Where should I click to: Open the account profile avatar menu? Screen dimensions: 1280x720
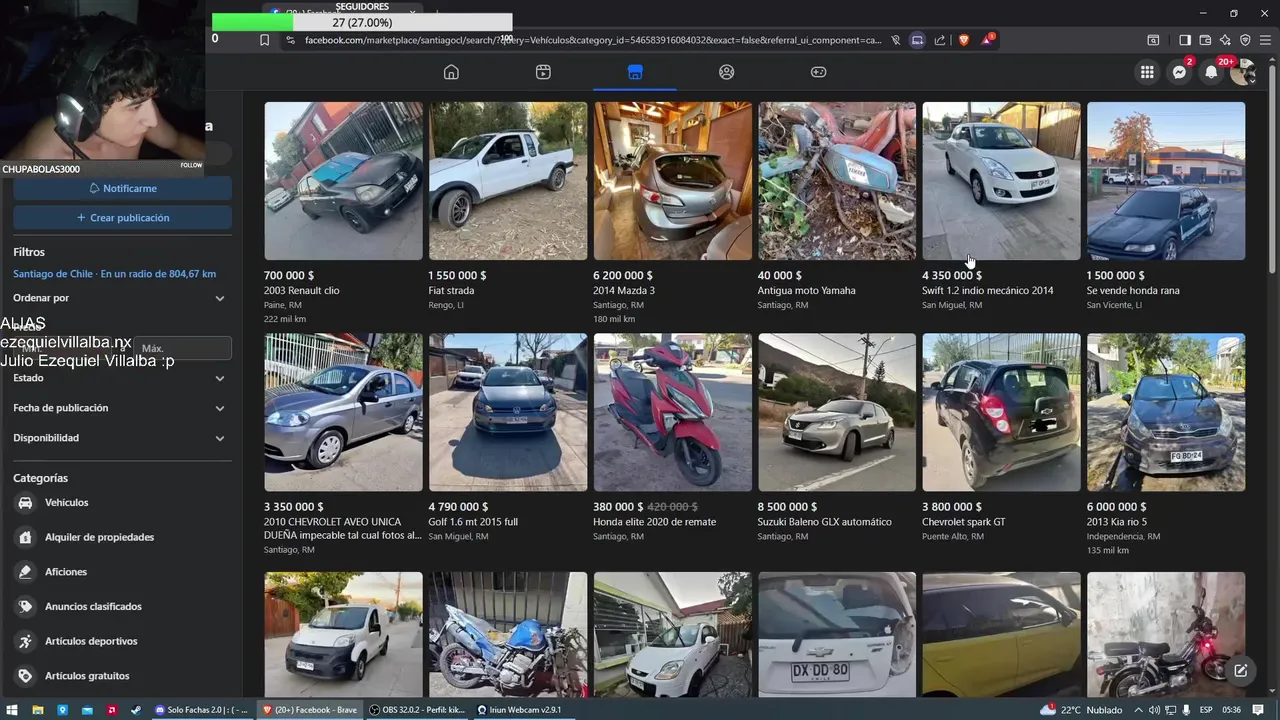coord(1243,72)
